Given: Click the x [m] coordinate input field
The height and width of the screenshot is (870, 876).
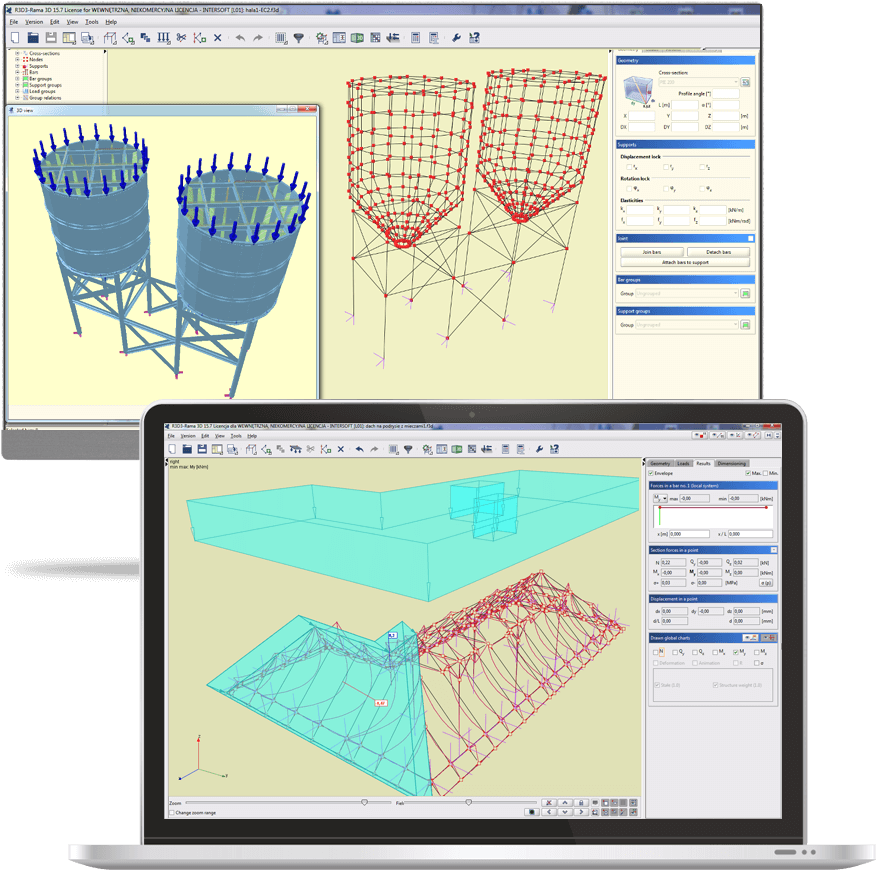Looking at the screenshot, I should coord(690,534).
